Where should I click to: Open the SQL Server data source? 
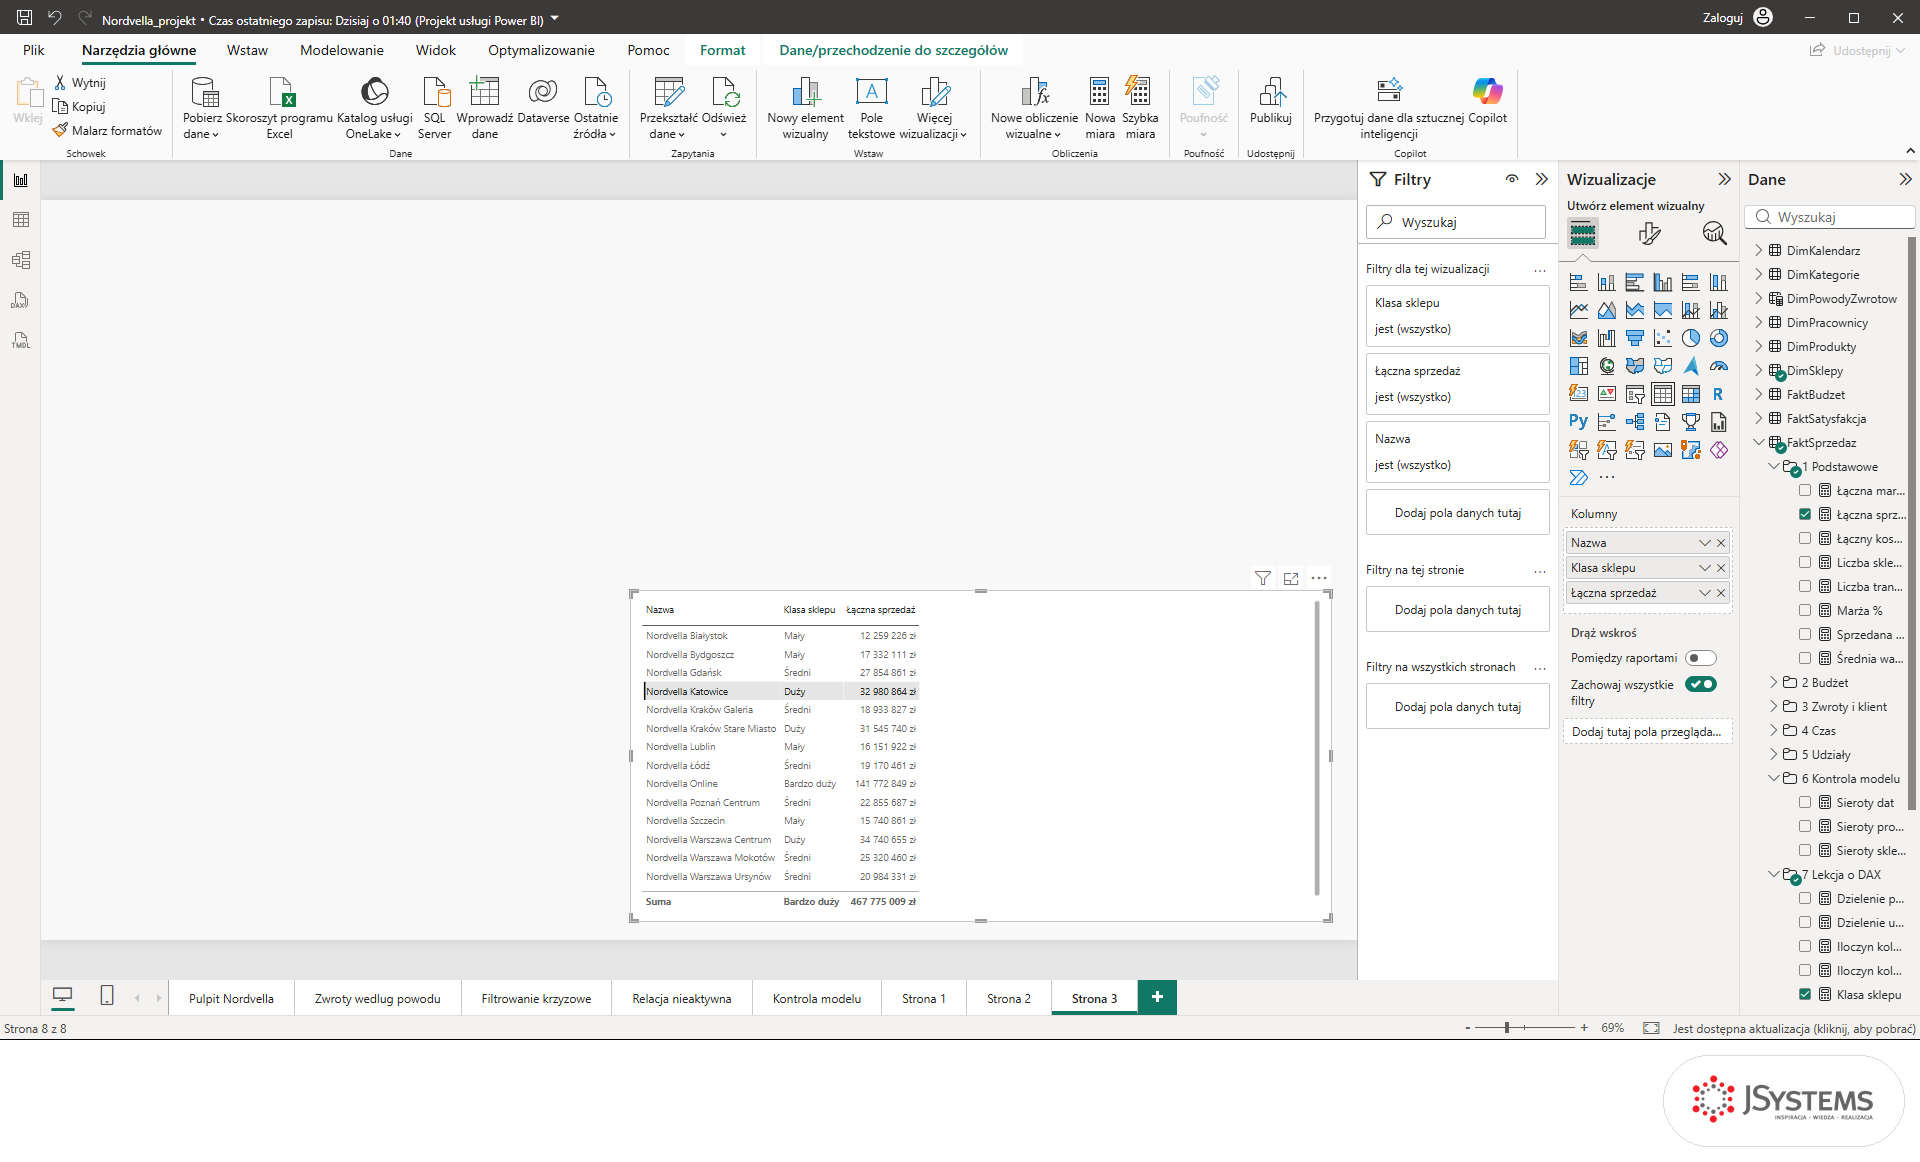pos(434,108)
